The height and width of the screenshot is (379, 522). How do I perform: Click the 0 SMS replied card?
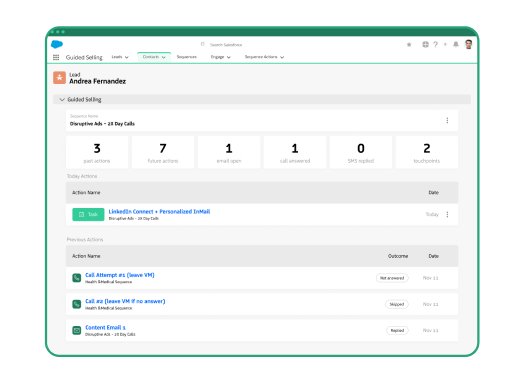(361, 152)
